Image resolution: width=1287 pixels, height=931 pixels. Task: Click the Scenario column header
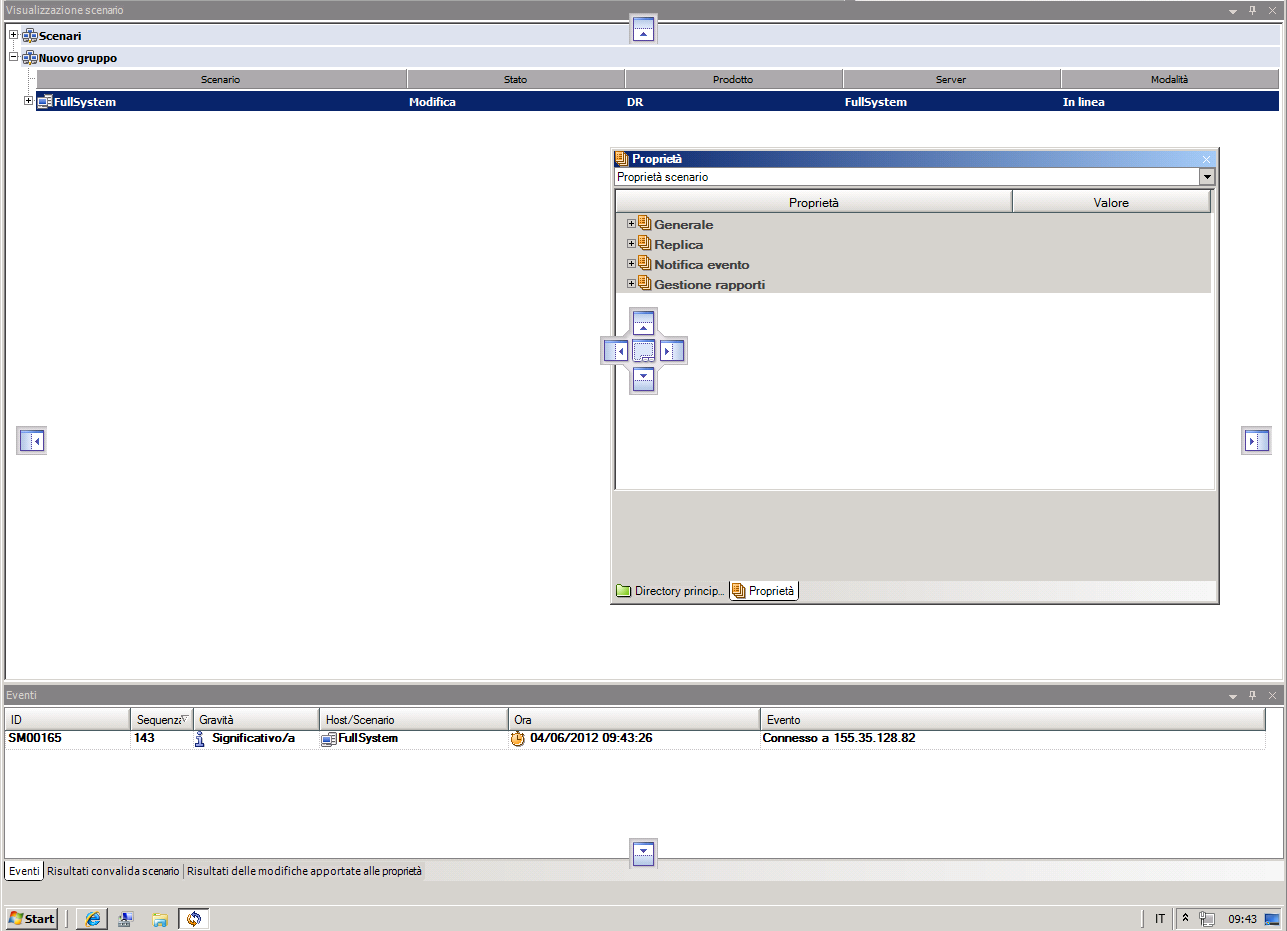pos(221,79)
